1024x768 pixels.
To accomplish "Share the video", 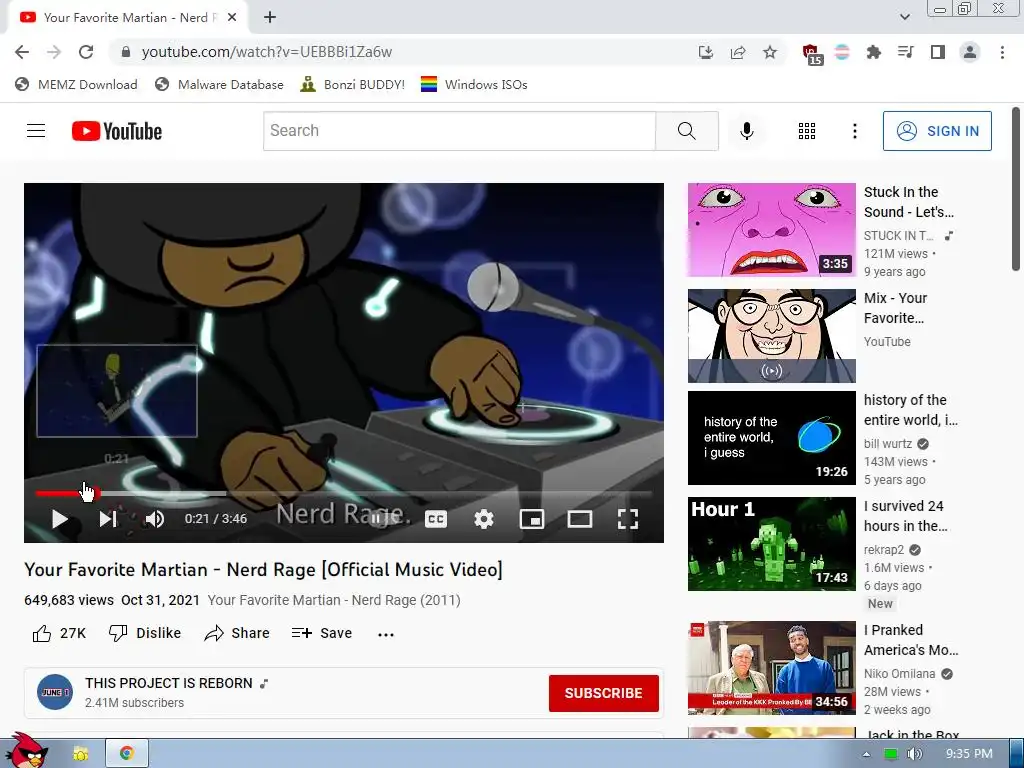I will click(x=236, y=633).
